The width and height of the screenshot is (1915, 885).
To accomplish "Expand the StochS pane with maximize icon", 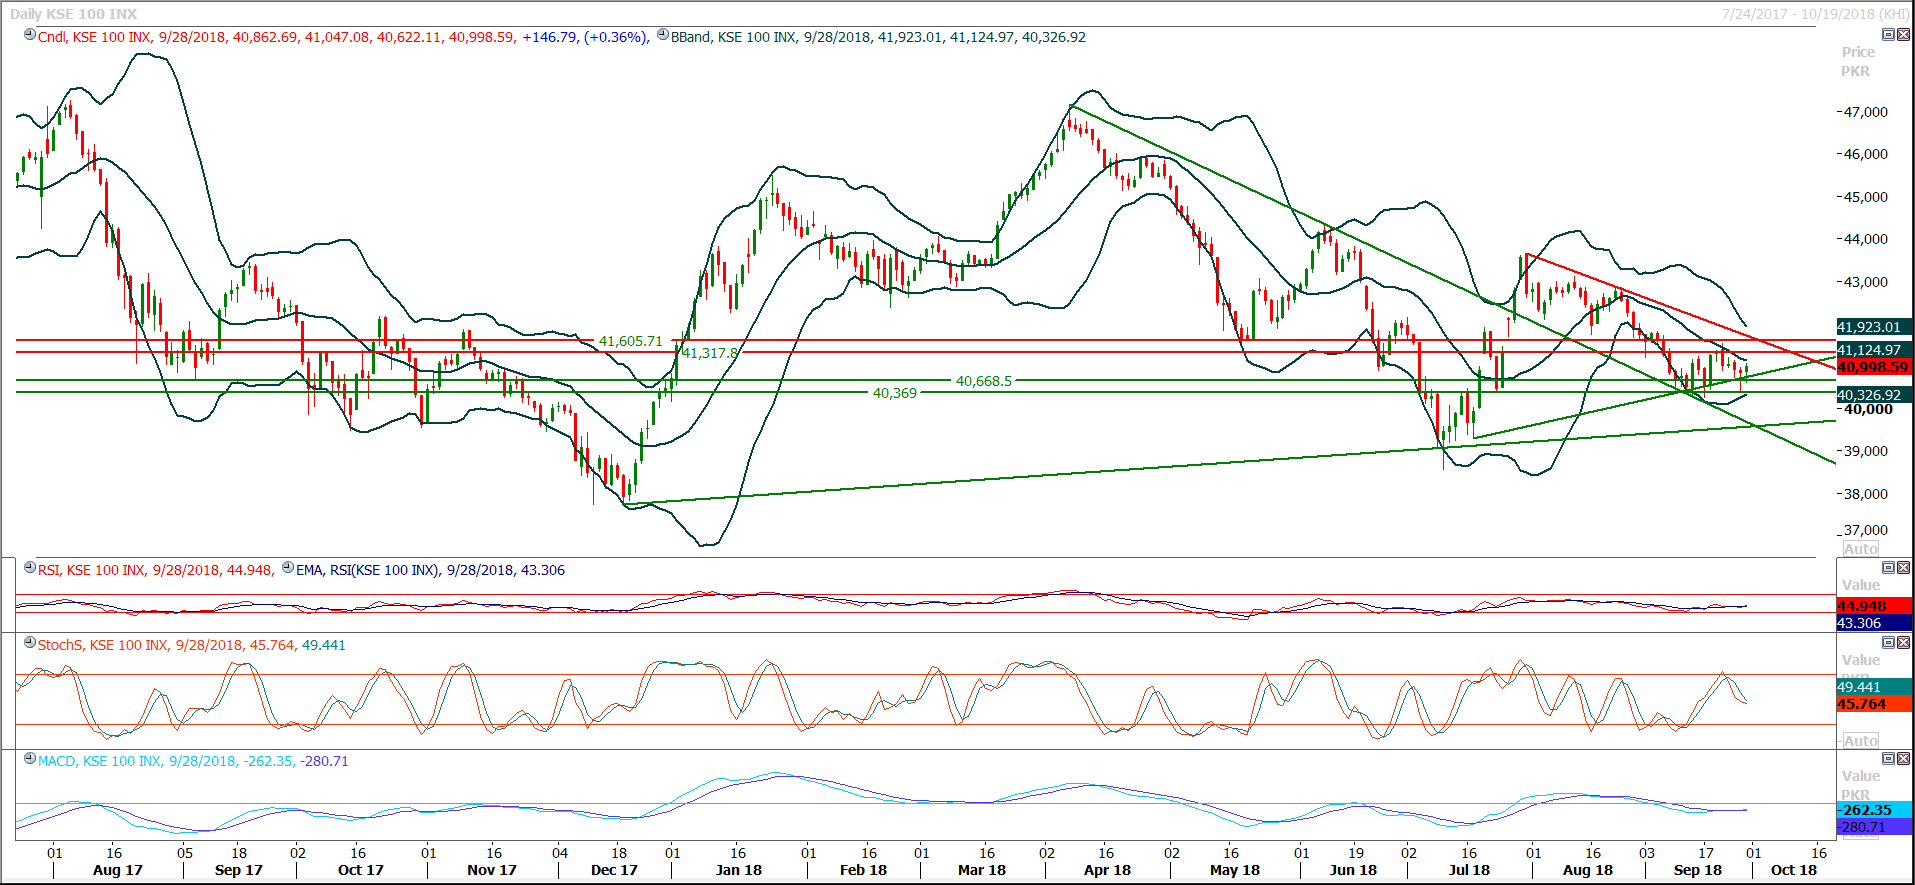I will coord(1888,643).
